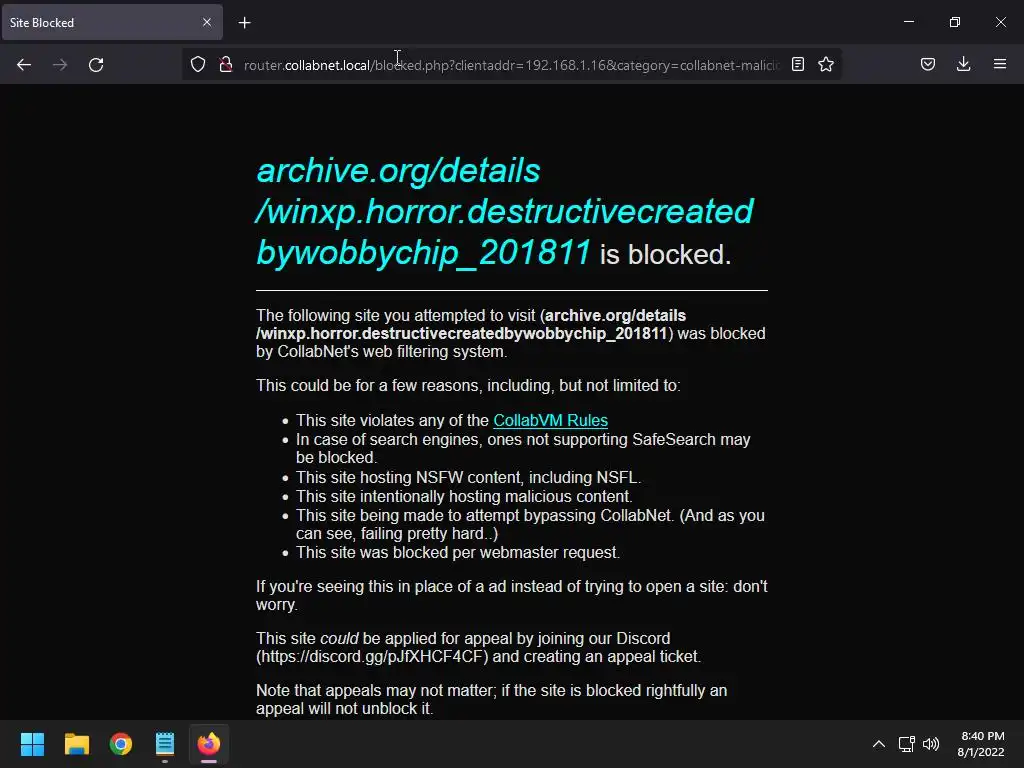Viewport: 1024px width, 768px height.
Task: Bookmark this page with the star
Action: 825,64
